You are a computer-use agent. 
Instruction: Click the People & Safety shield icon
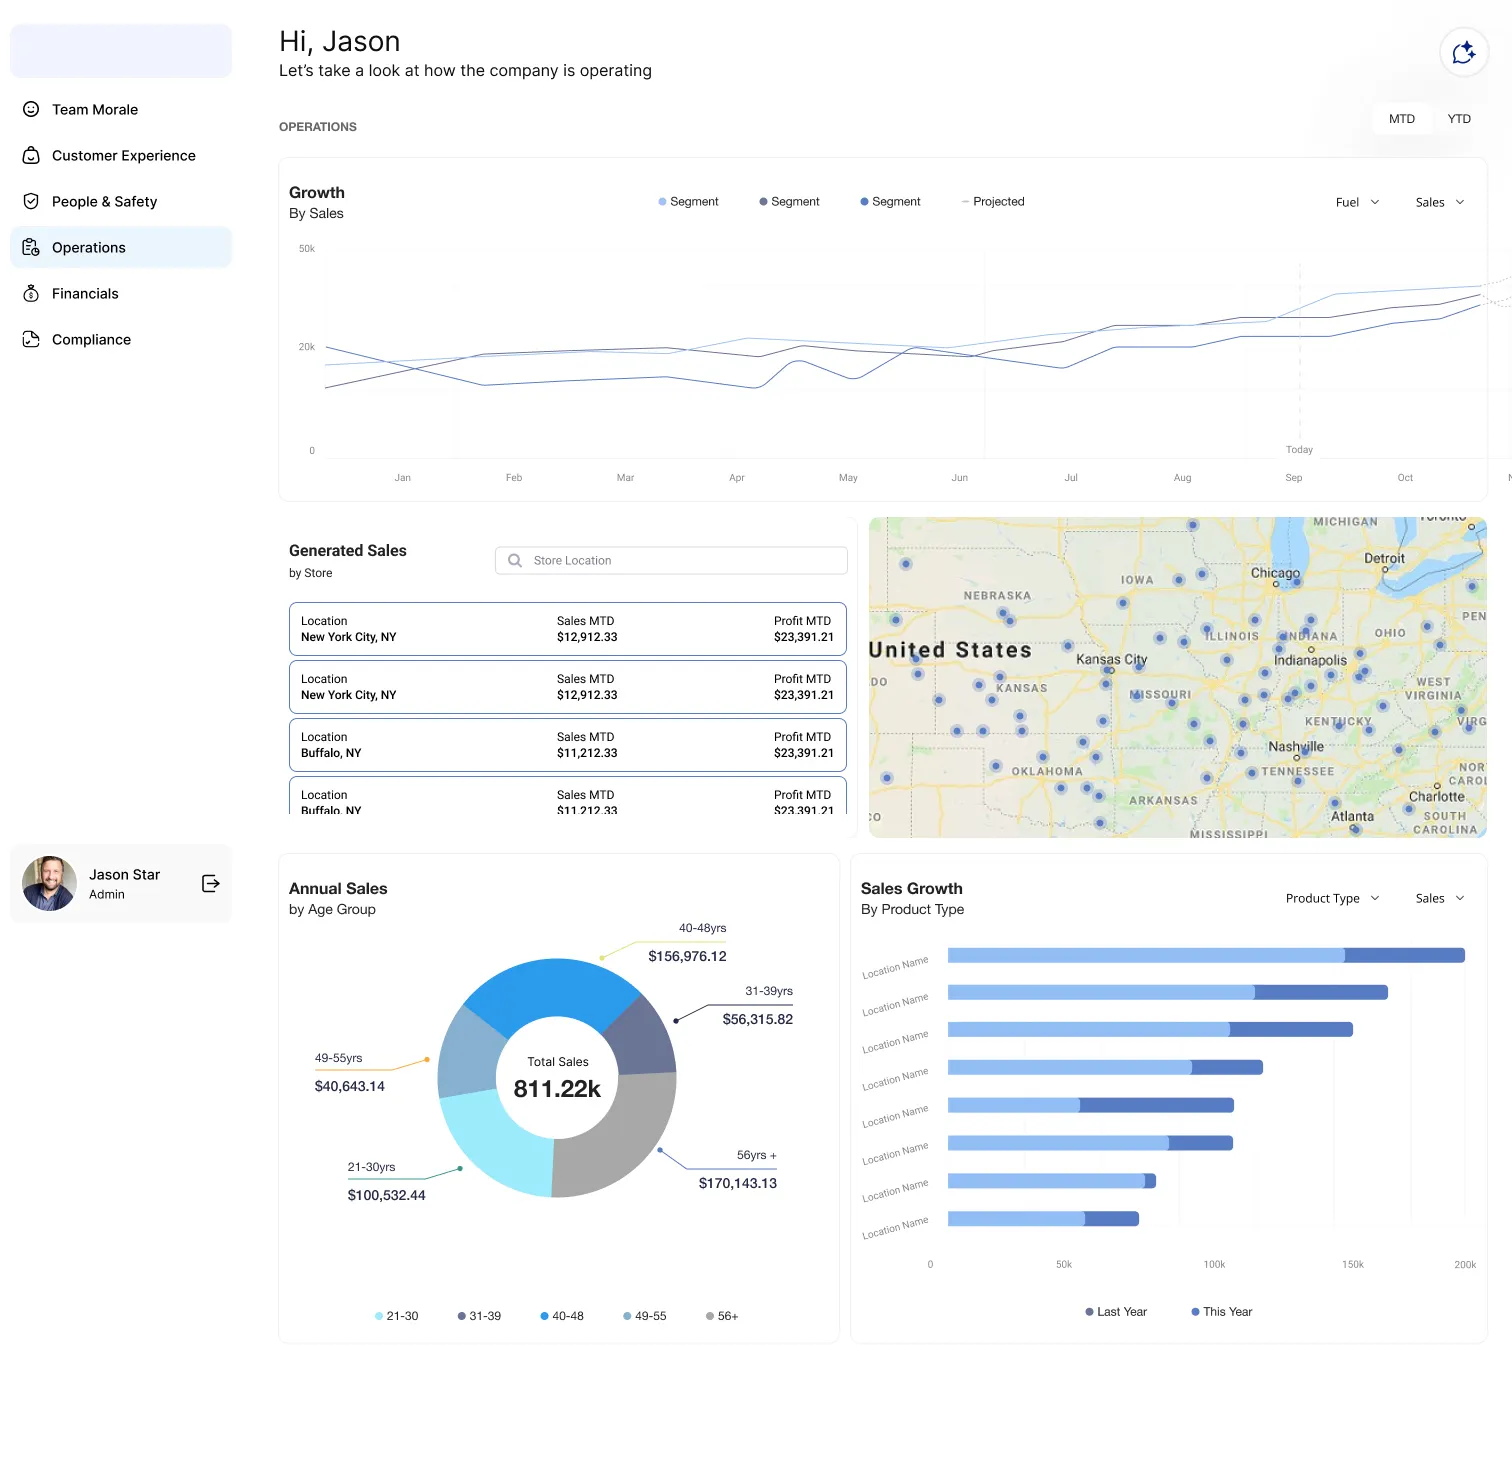click(x=31, y=201)
